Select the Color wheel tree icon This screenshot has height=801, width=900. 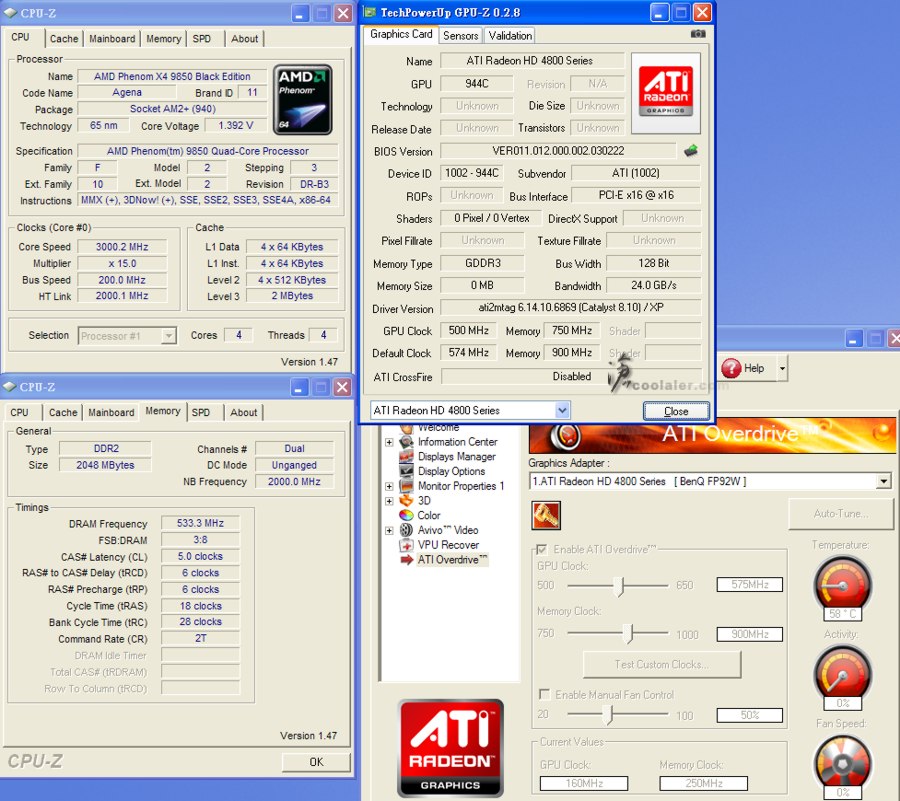click(406, 515)
